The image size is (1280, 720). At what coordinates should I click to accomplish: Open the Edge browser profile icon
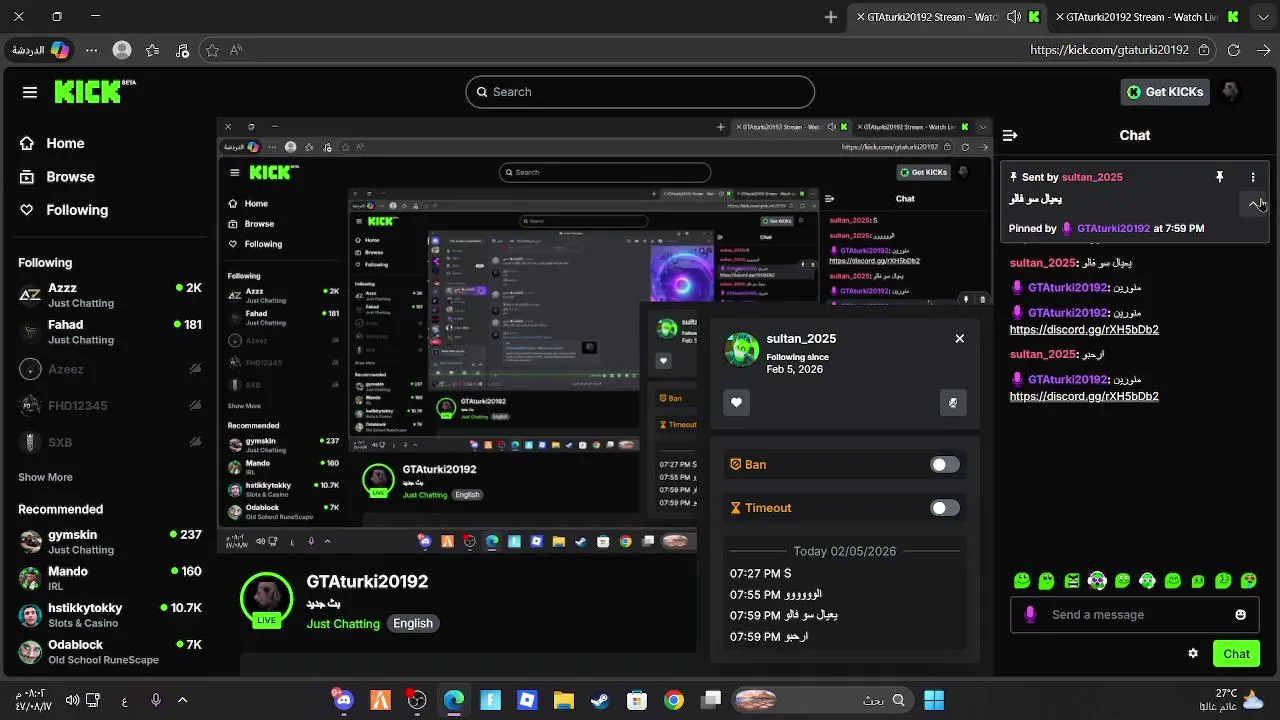[122, 50]
